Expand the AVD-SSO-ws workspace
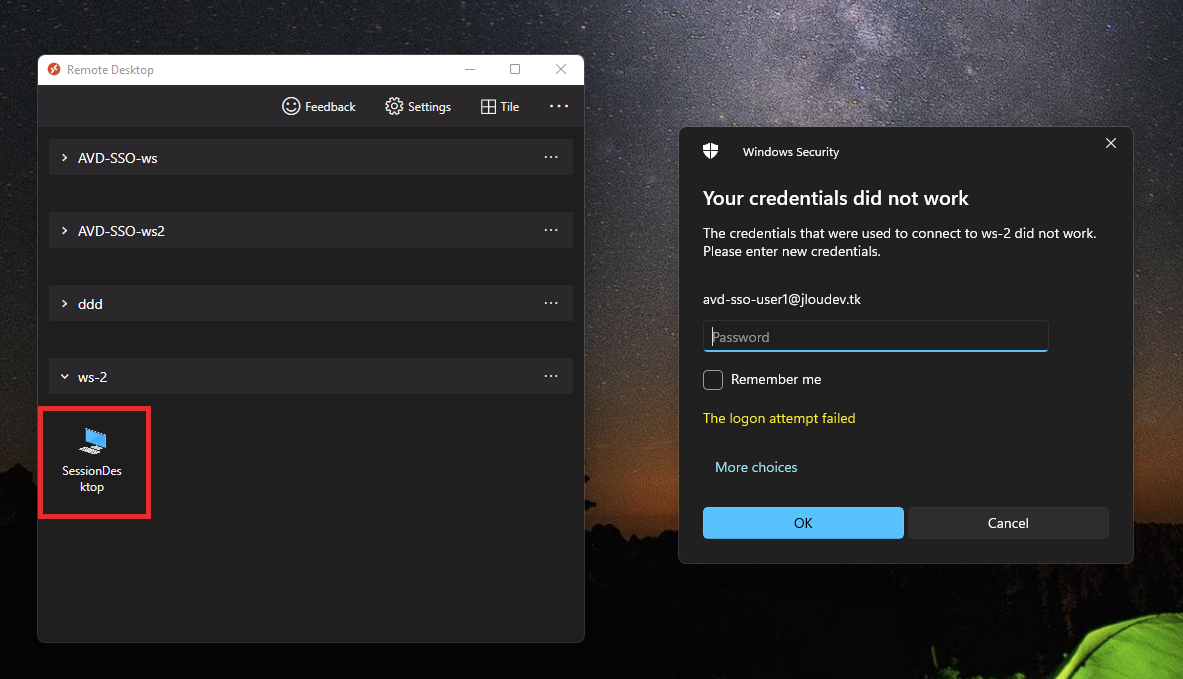Viewport: 1183px width, 679px height. [65, 158]
